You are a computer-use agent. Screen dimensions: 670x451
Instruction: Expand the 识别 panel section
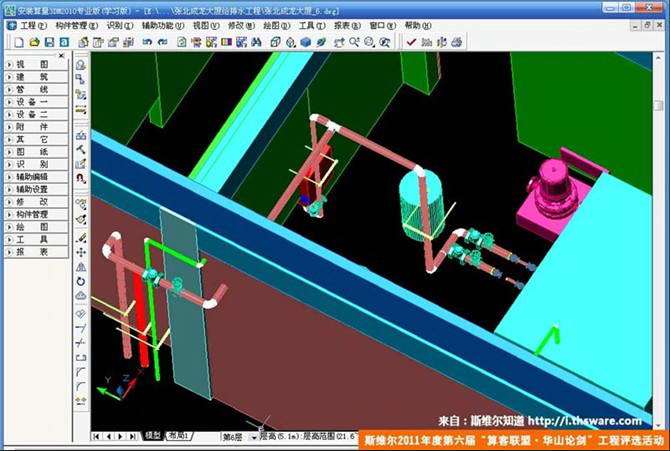[x=36, y=164]
